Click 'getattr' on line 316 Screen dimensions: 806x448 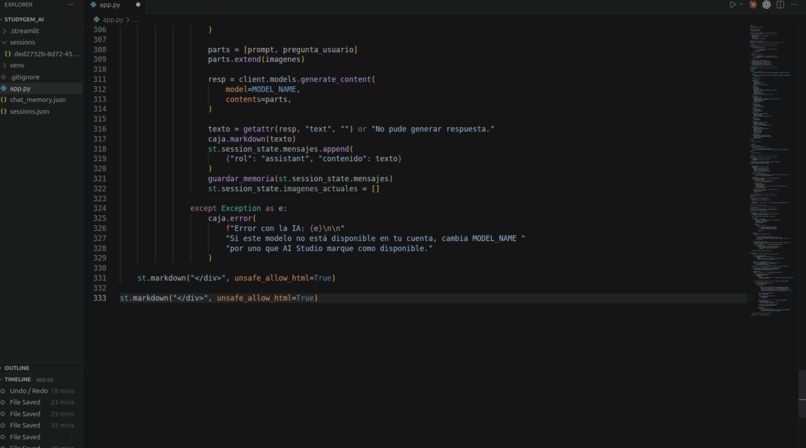pos(259,129)
